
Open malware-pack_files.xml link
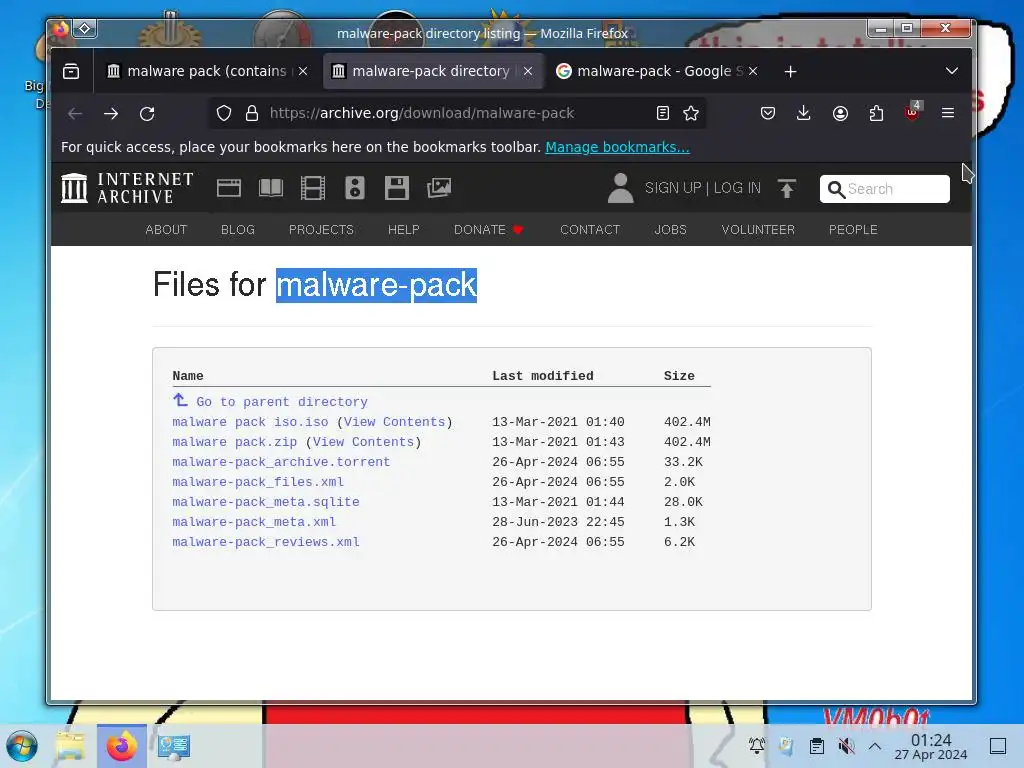click(x=258, y=482)
